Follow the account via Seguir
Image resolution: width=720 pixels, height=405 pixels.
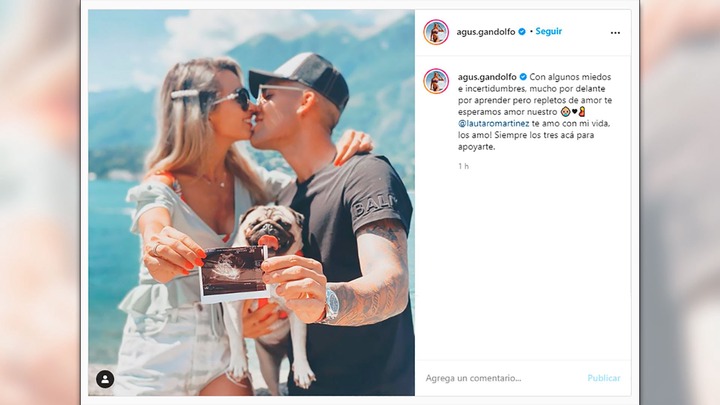(x=548, y=31)
